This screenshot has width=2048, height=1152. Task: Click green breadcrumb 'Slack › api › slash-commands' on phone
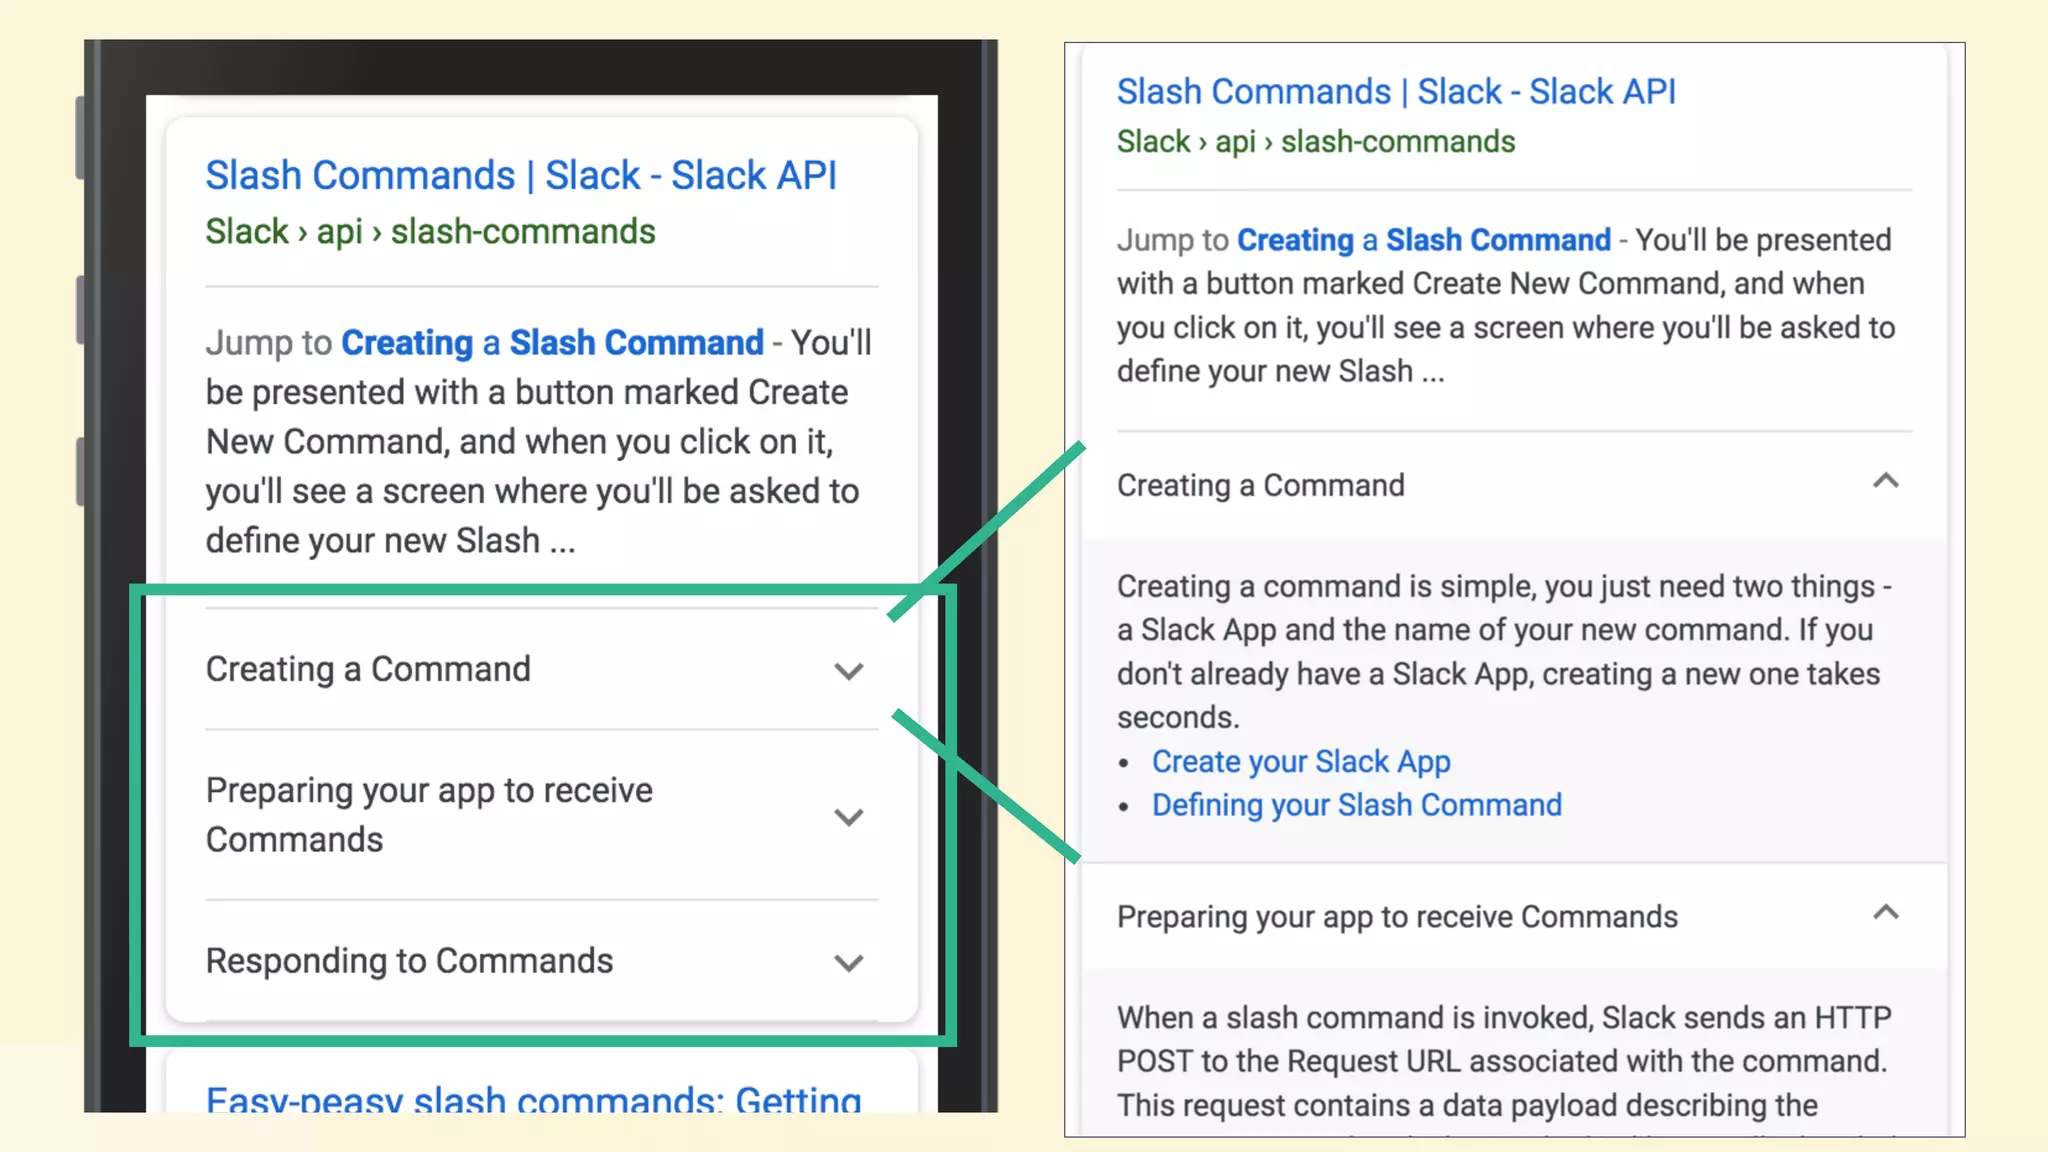(430, 232)
